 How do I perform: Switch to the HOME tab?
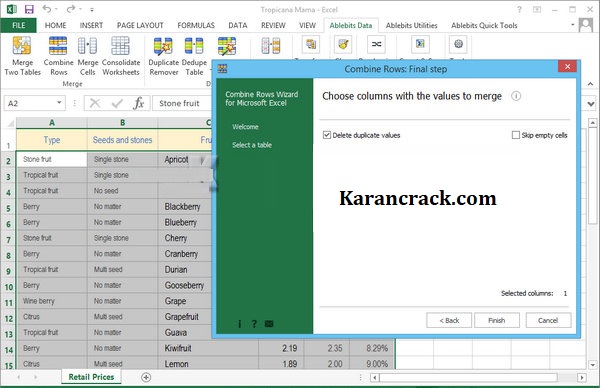[x=55, y=25]
